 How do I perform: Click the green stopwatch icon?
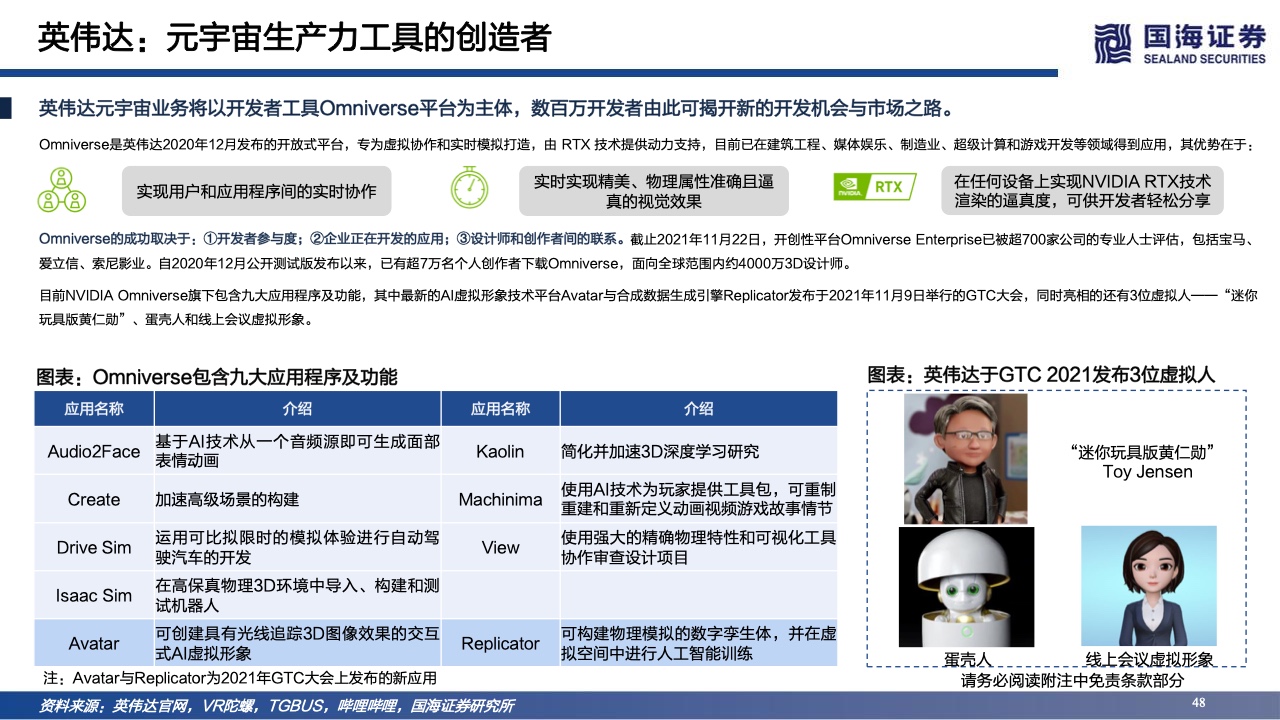[x=467, y=188]
